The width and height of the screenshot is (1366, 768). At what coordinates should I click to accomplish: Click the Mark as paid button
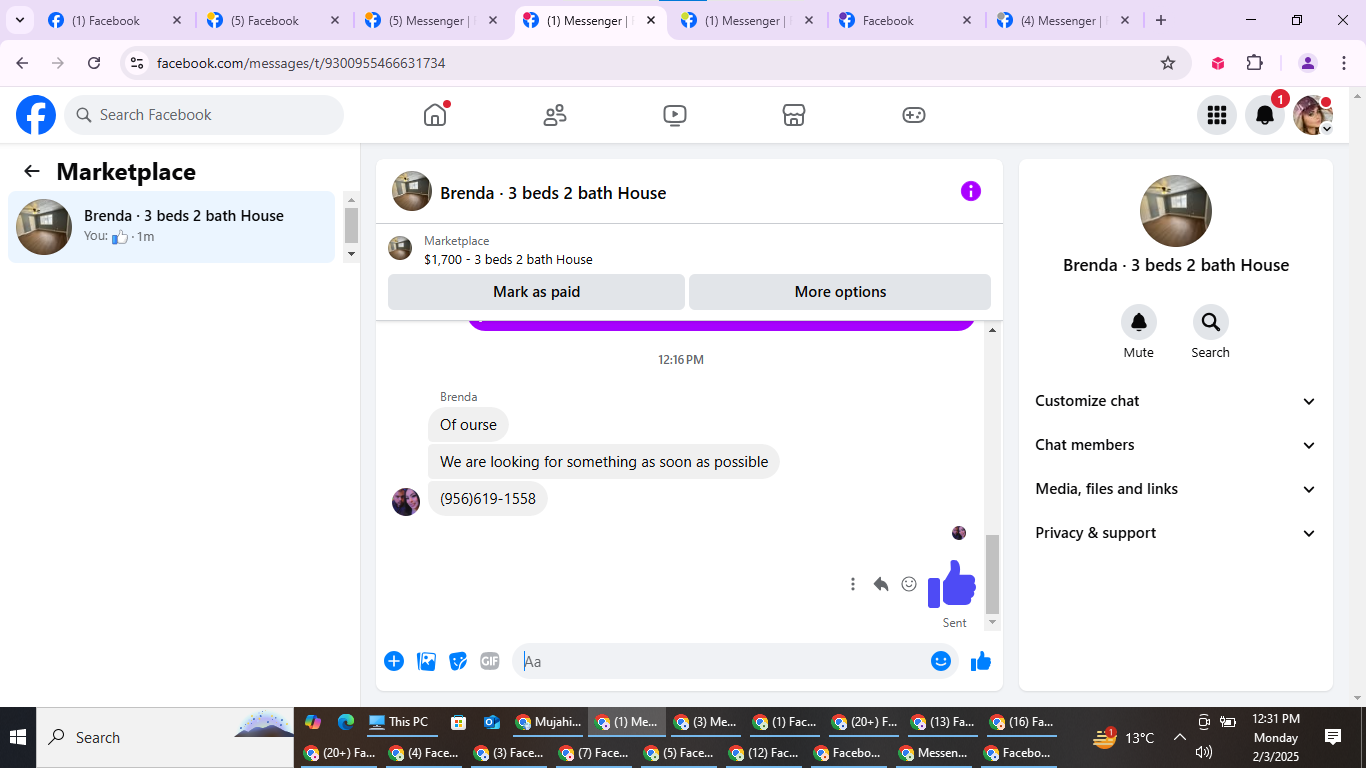pyautogui.click(x=537, y=292)
